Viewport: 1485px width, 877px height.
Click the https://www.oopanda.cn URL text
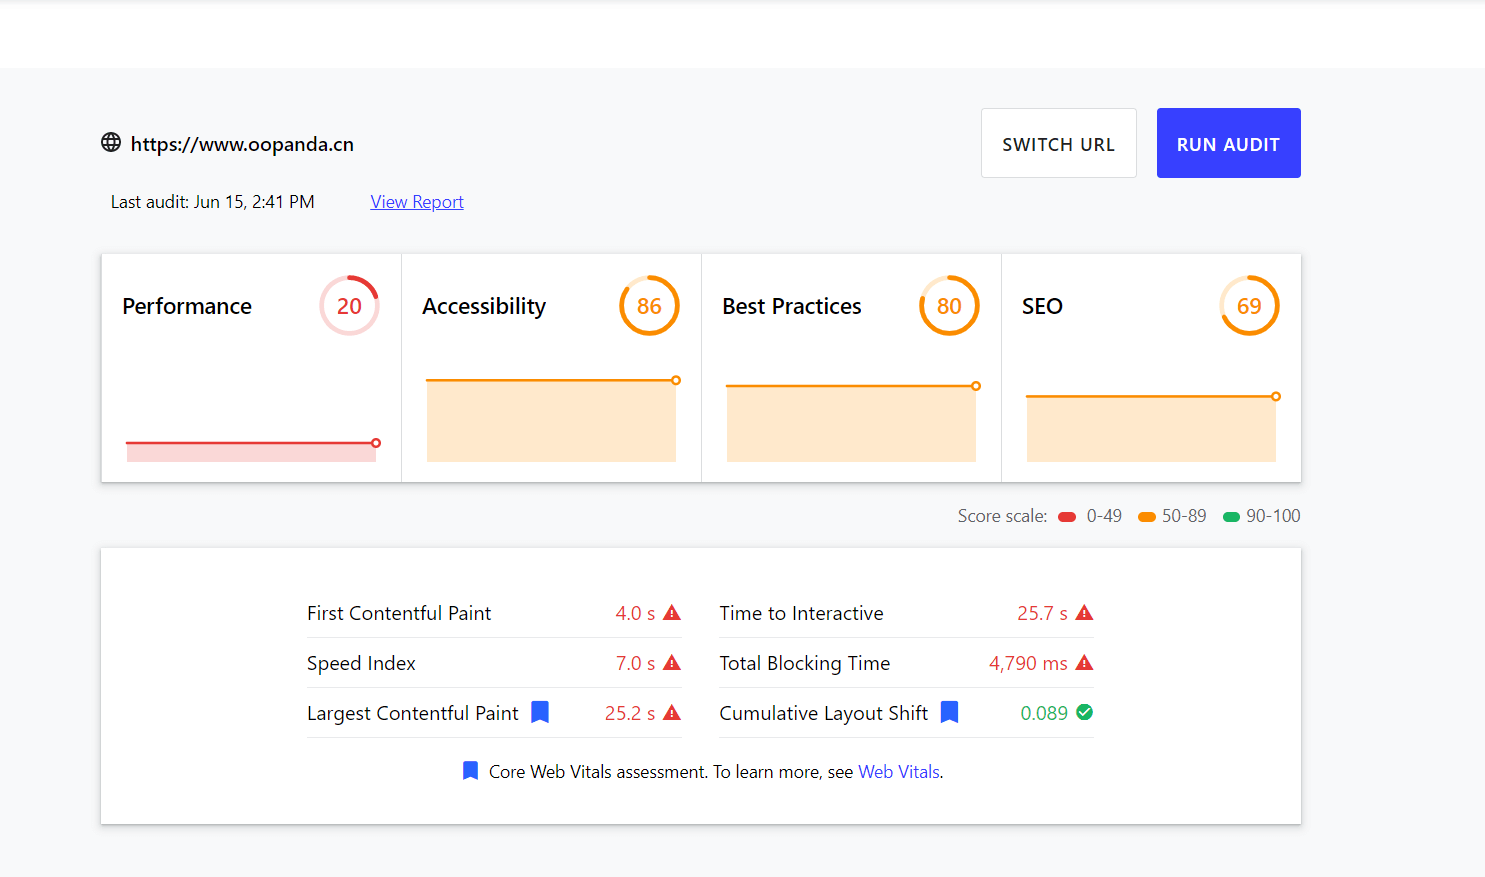(242, 144)
